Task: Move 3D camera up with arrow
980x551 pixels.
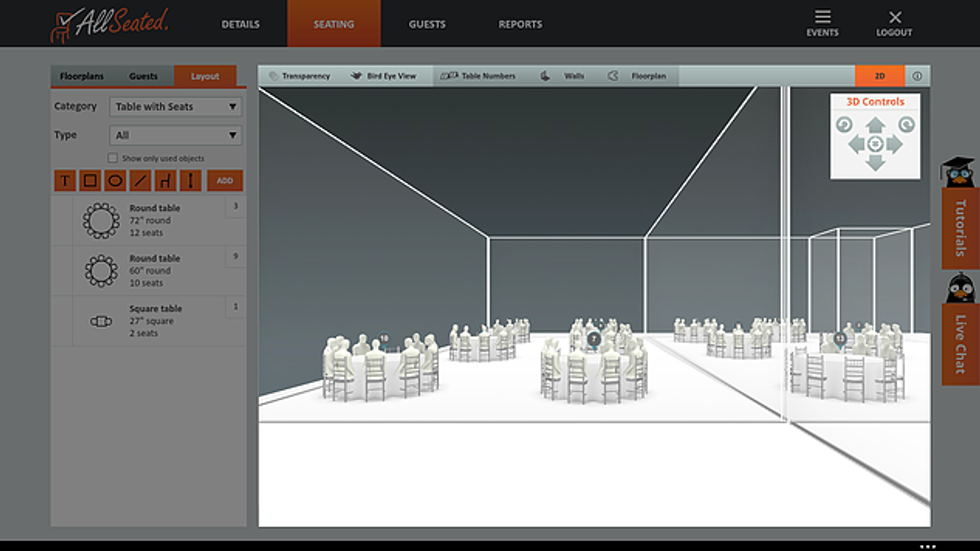Action: [x=875, y=125]
